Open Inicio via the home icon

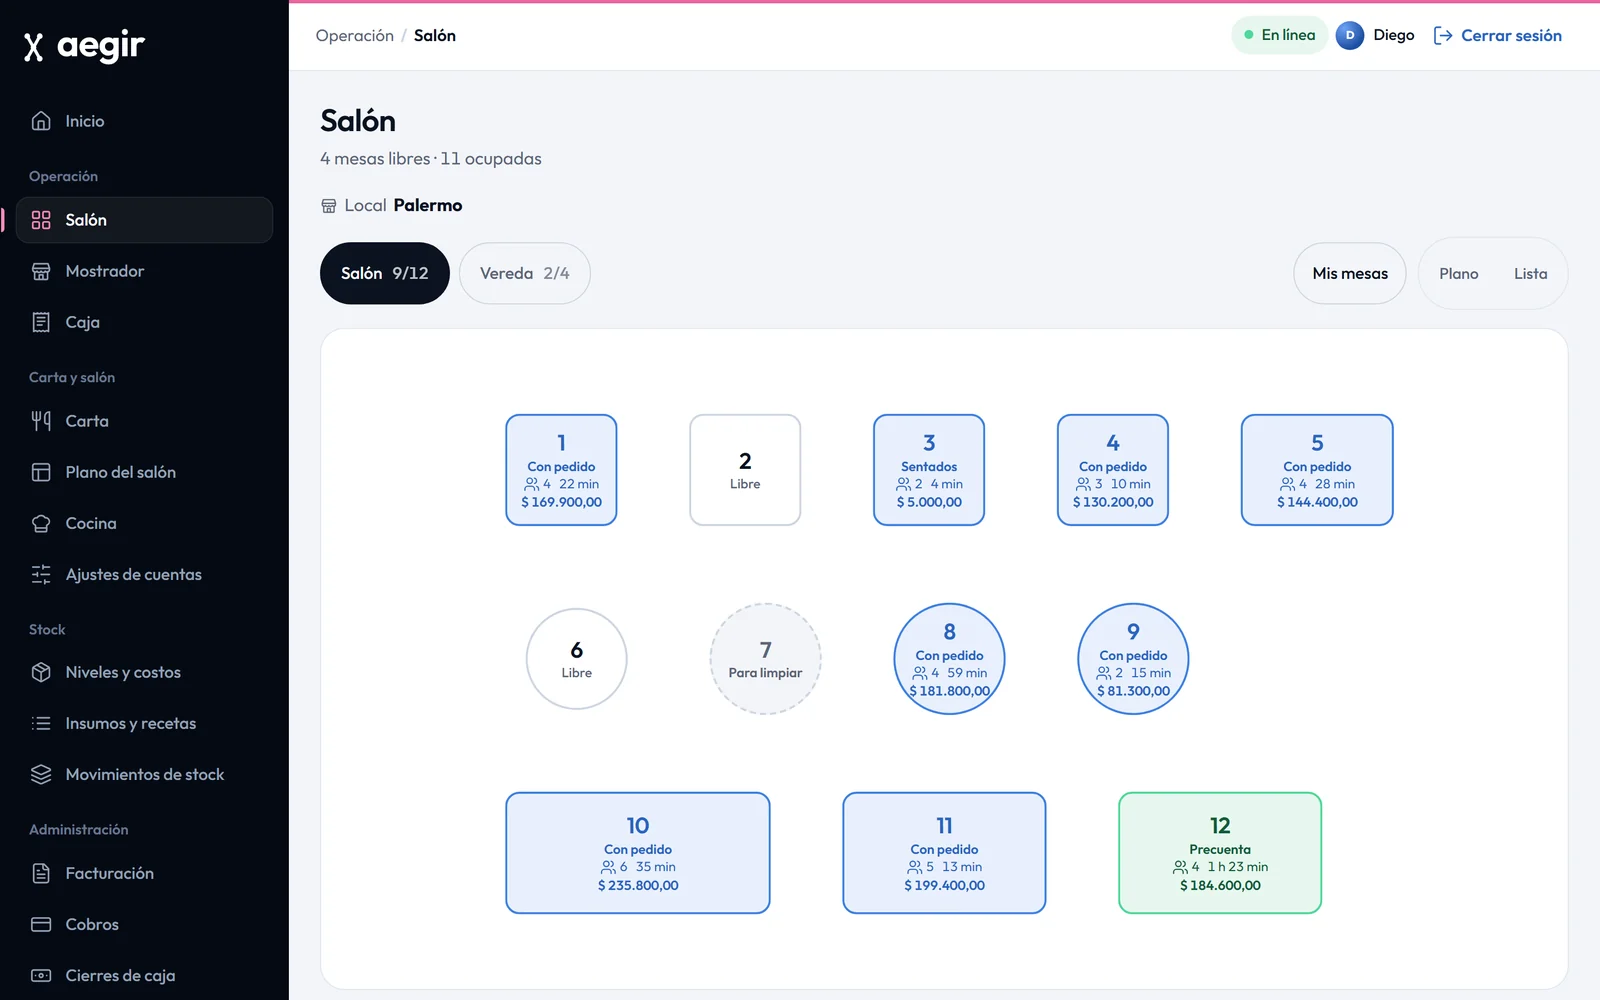[41, 121]
